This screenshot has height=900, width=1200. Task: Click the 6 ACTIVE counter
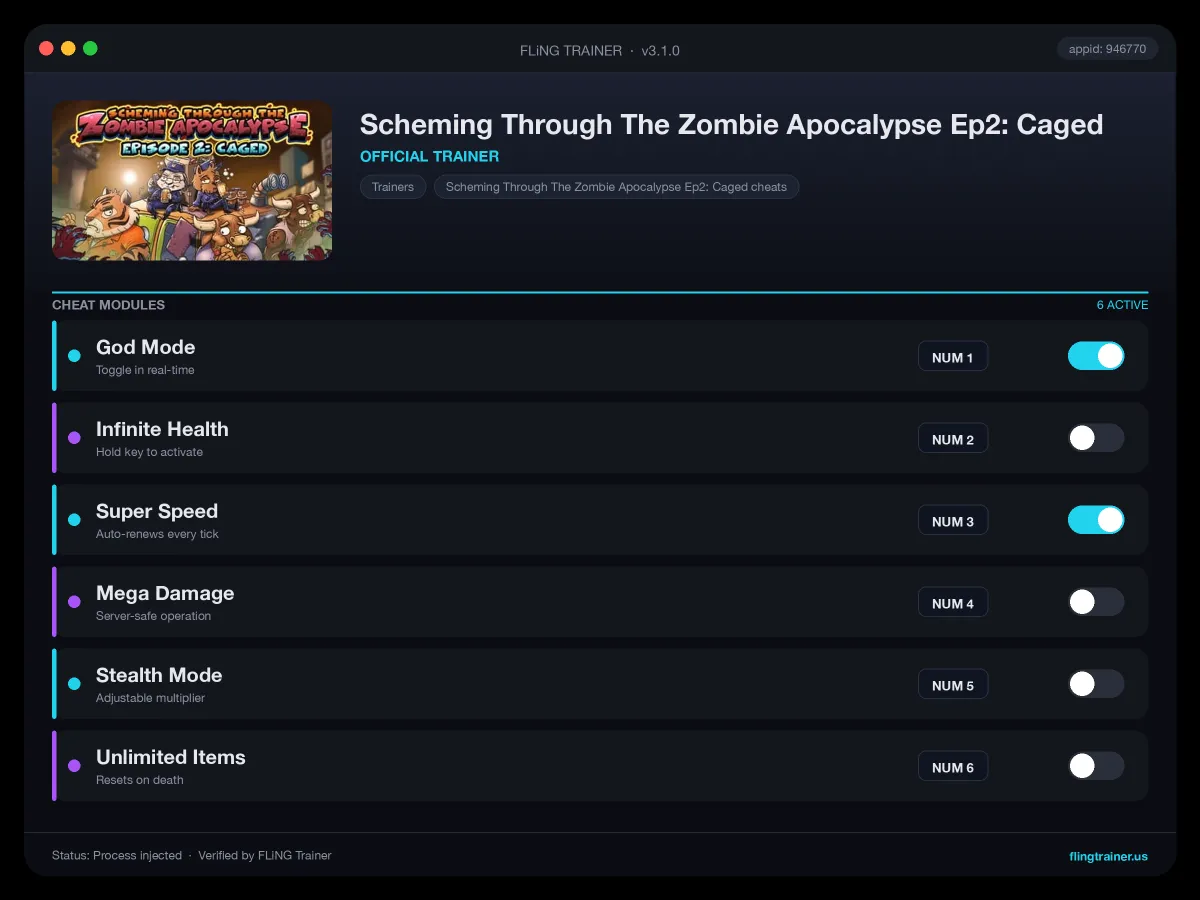1122,305
